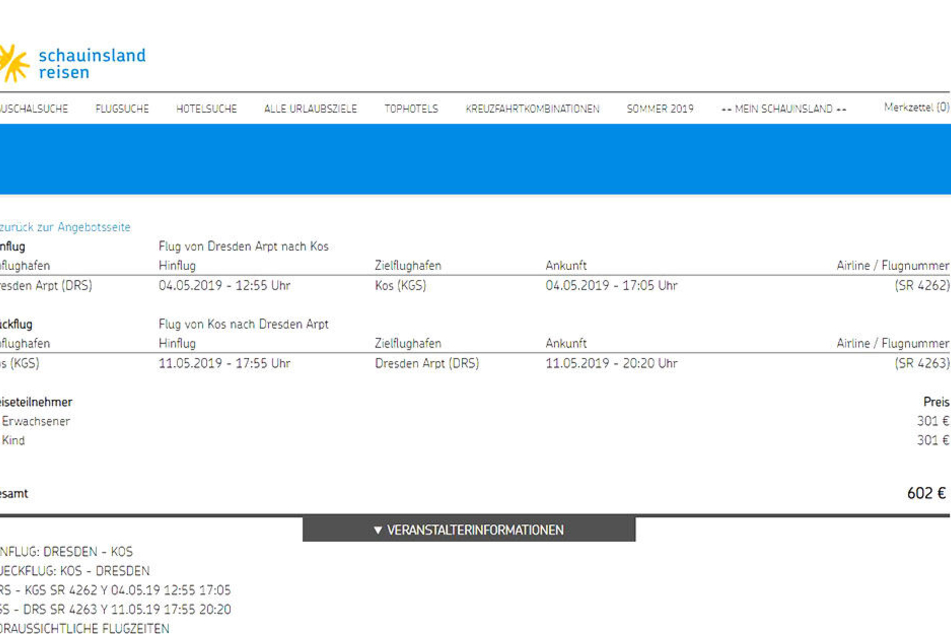951x634 pixels.
Task: Click heading Flug von Kos nach Dresden Arpt
Action: [243, 324]
